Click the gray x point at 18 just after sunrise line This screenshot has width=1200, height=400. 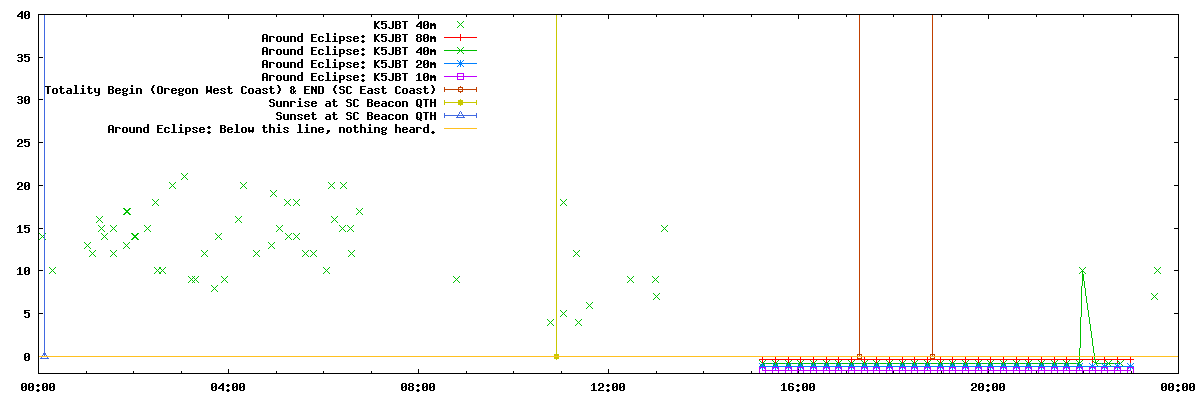point(563,202)
